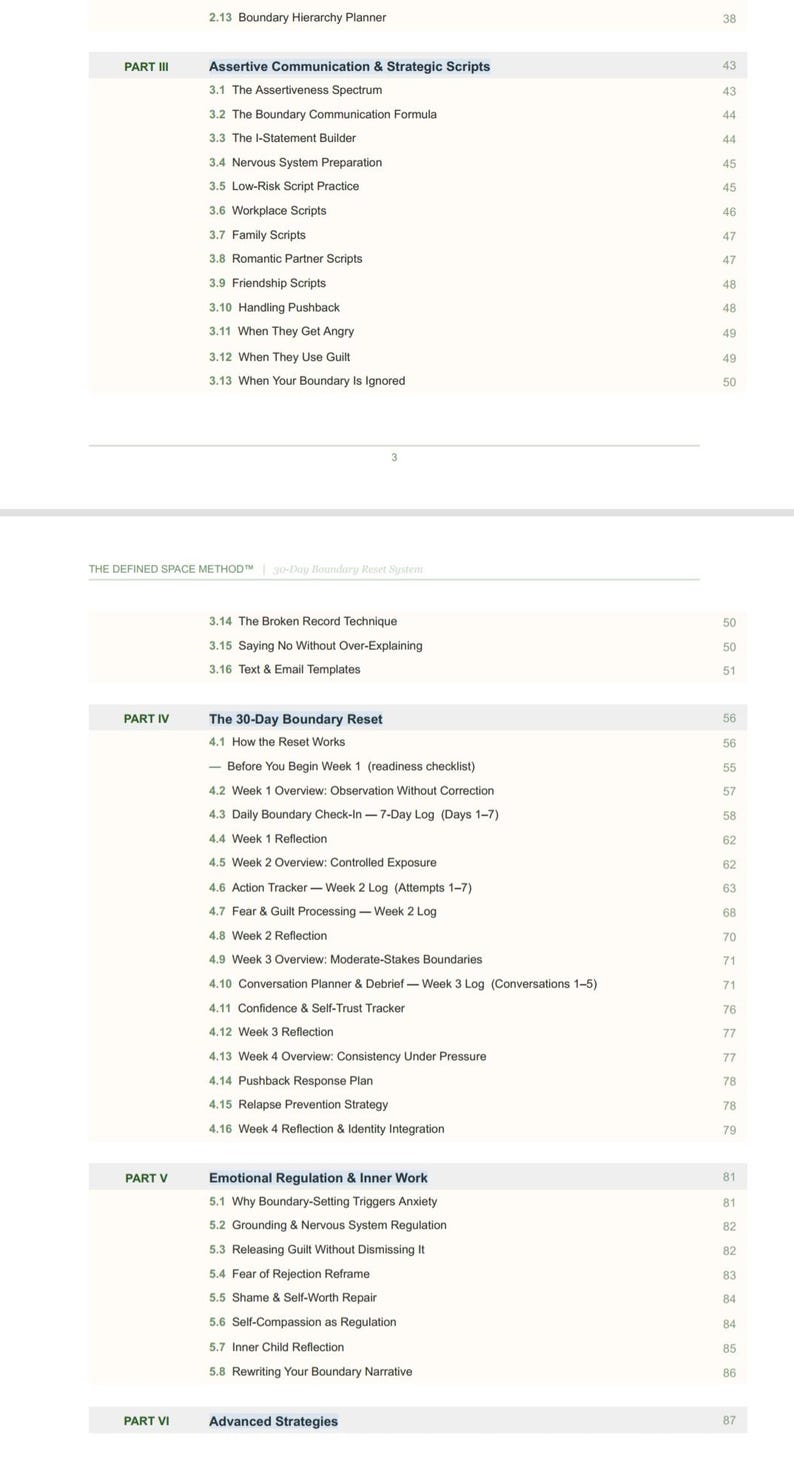
Task: Open The 30-Day Boundary Reset heading
Action: coord(295,719)
